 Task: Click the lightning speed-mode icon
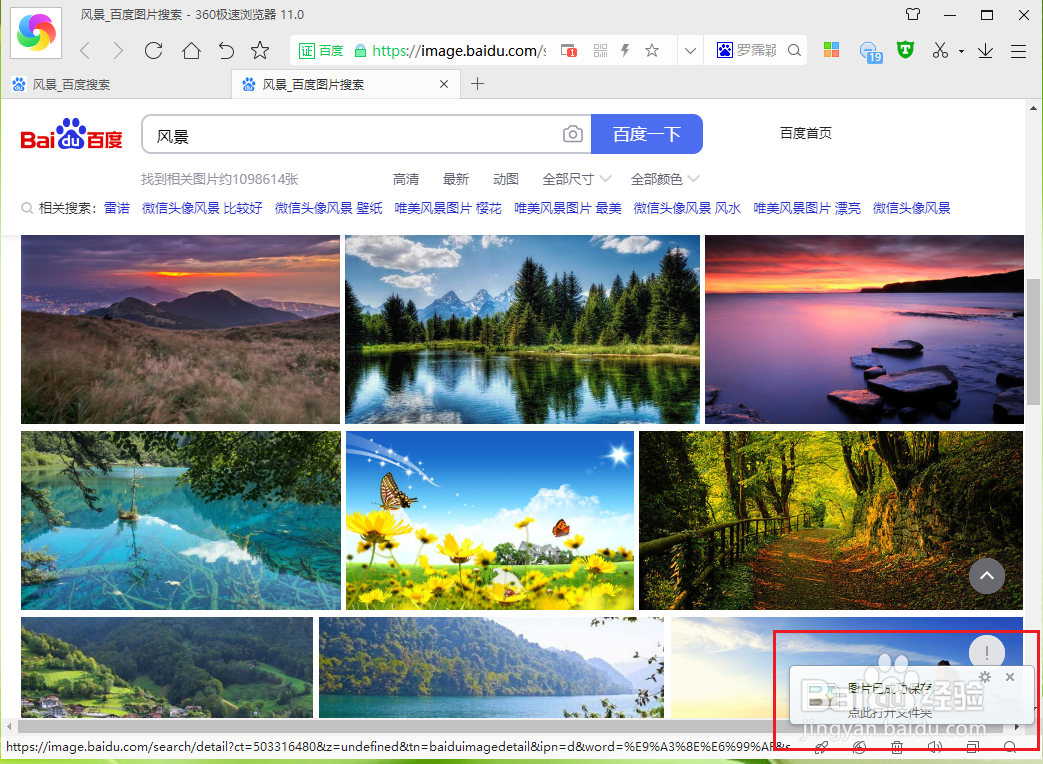pyautogui.click(x=625, y=50)
